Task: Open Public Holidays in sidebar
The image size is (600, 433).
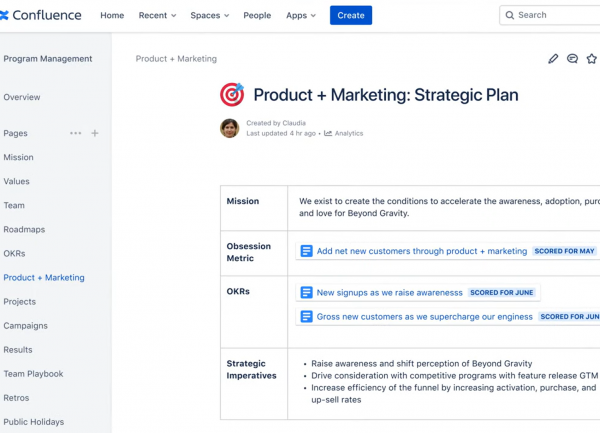Action: coord(34,422)
